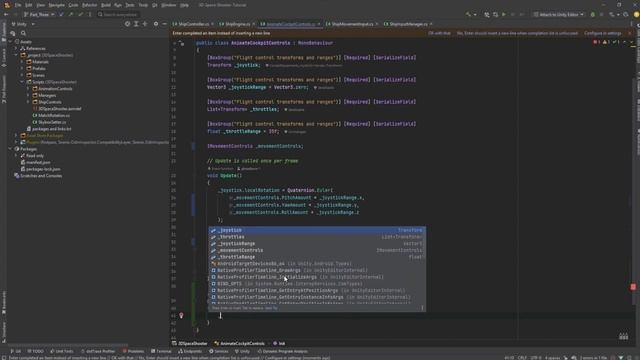
Task: Click the locate-in-tree target icon
Action: [x=127, y=24]
